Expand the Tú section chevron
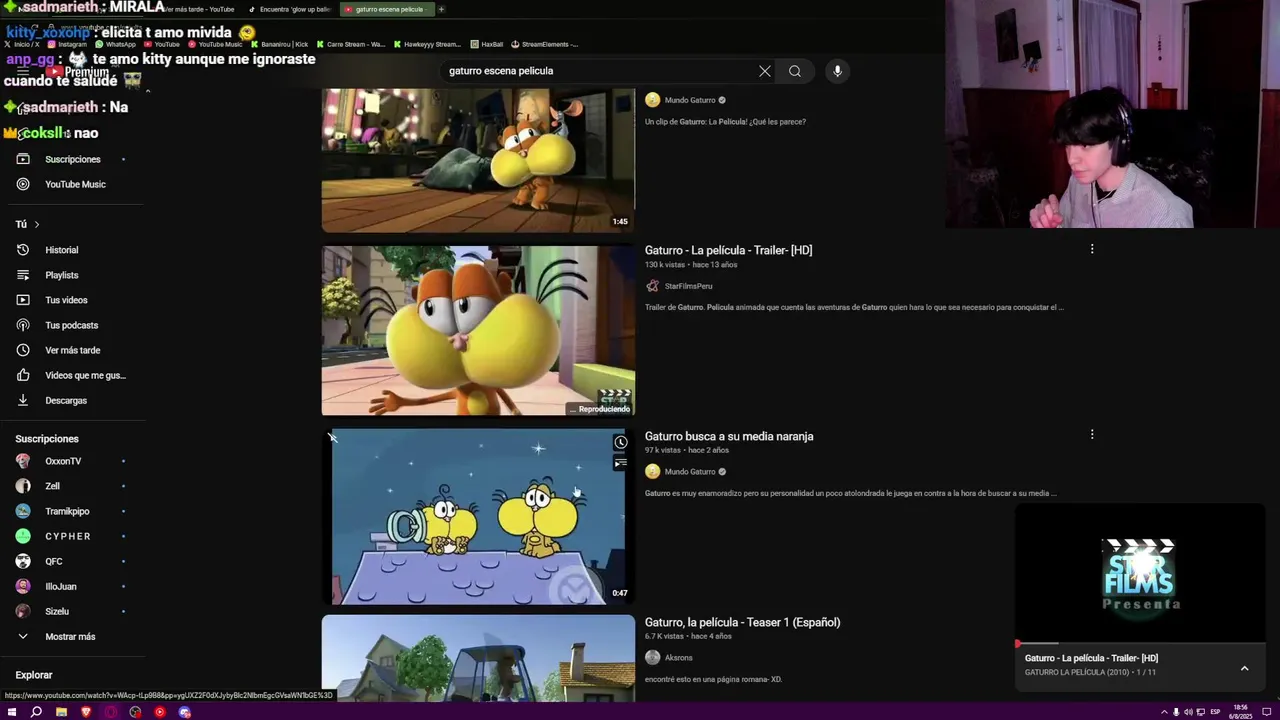The width and height of the screenshot is (1280, 720). point(37,225)
